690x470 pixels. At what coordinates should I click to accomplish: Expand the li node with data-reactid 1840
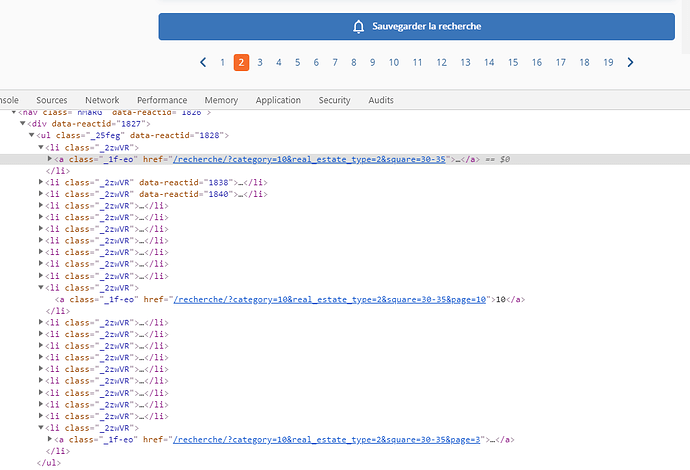click(x=41, y=194)
